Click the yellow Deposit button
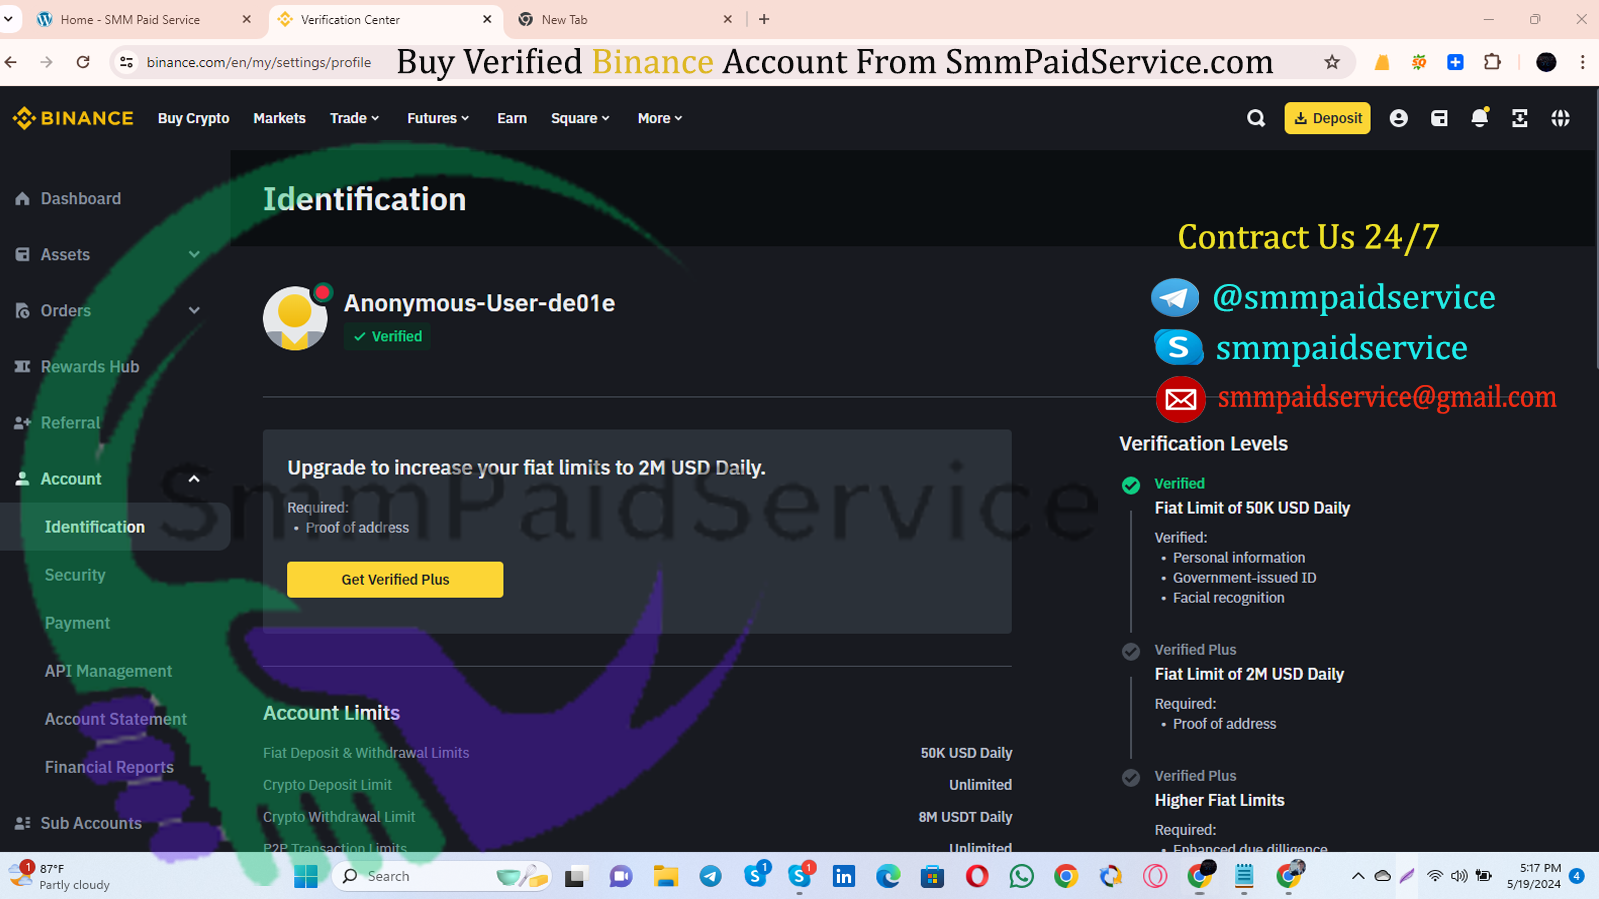The height and width of the screenshot is (899, 1599). [x=1327, y=118]
